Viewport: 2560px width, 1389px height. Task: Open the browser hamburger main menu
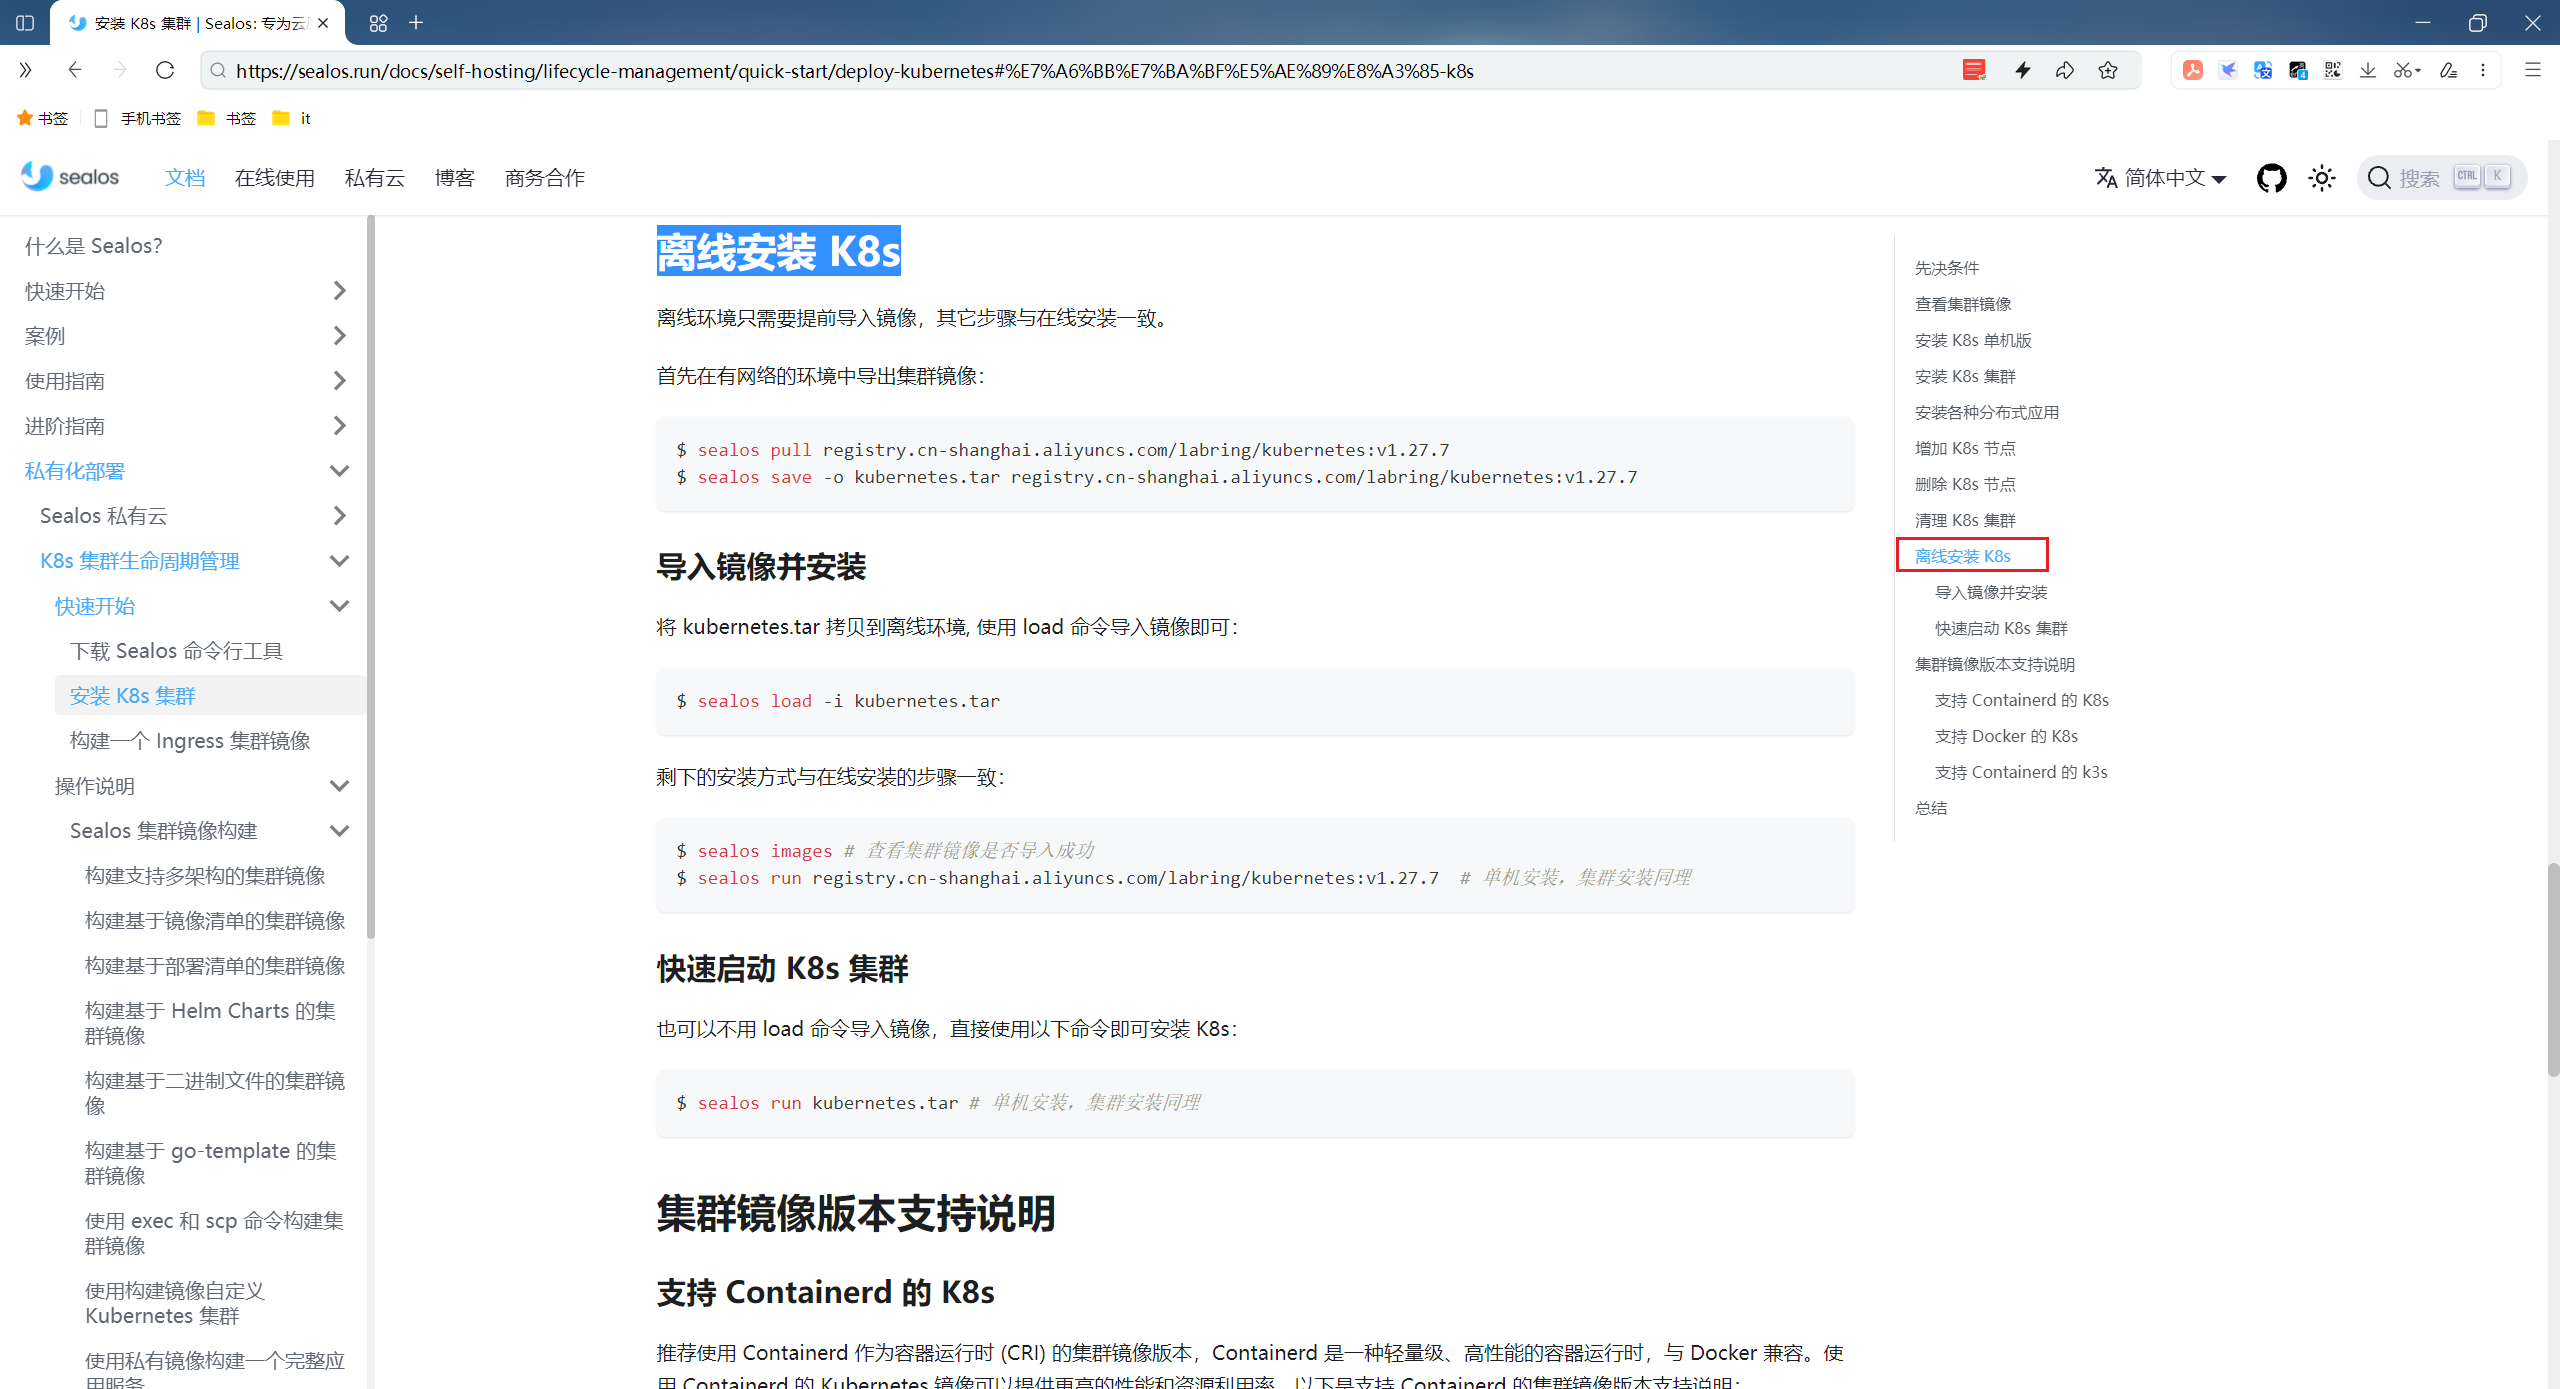click(2533, 70)
